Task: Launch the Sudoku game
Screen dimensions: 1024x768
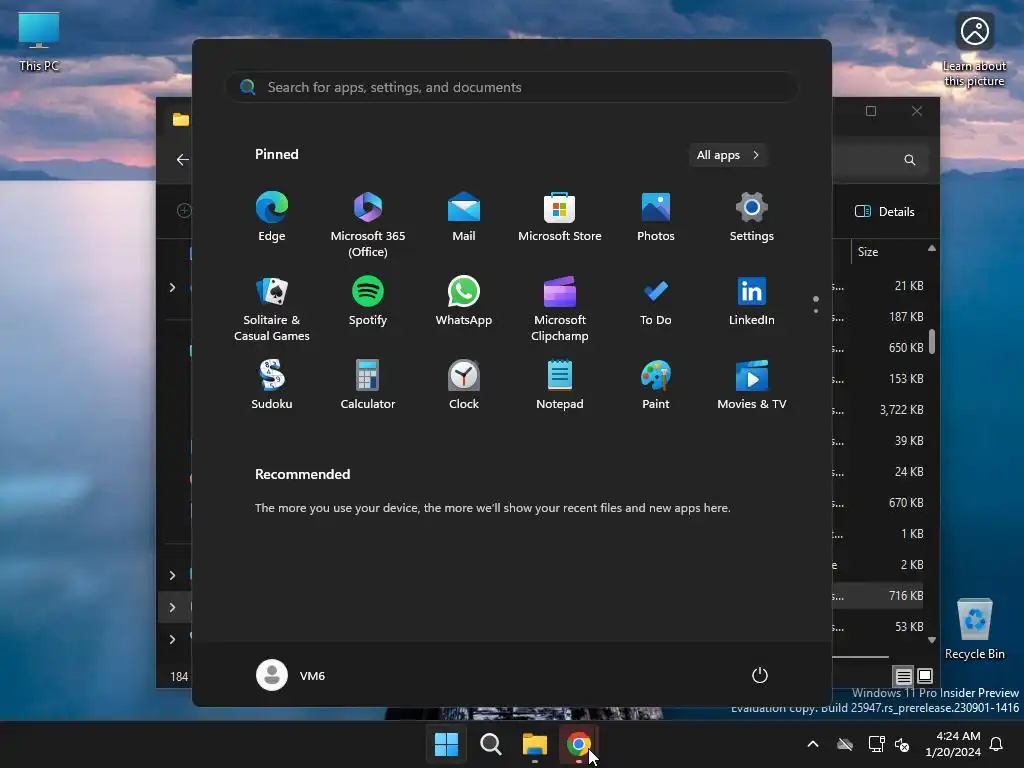Action: [x=272, y=385]
